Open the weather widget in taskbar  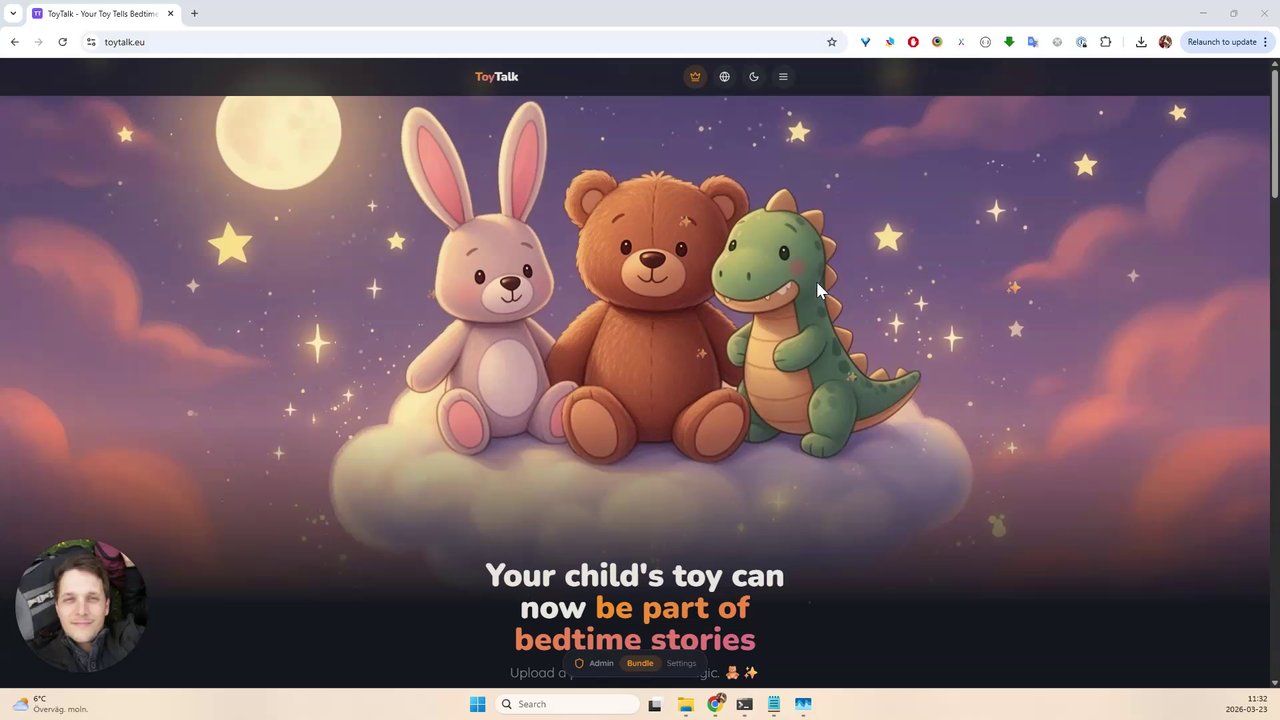[50, 704]
